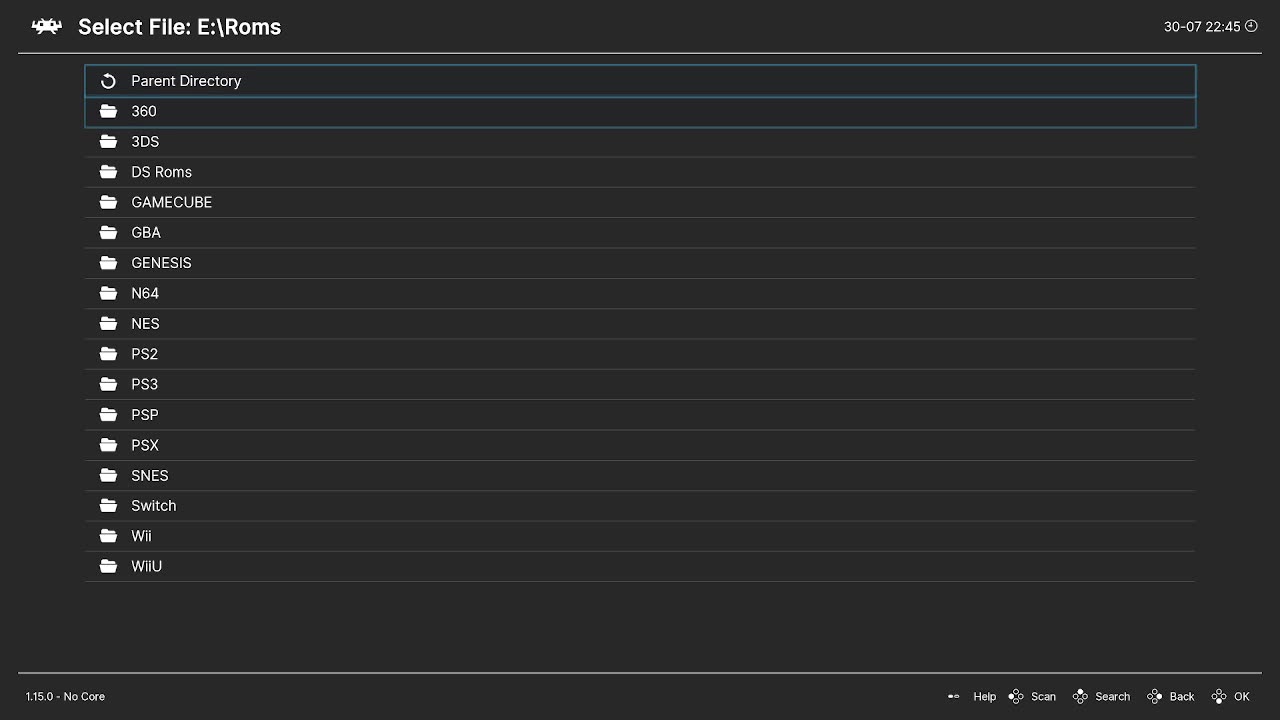Click the clock icon beside the time
The width and height of the screenshot is (1280, 720).
[1251, 26]
